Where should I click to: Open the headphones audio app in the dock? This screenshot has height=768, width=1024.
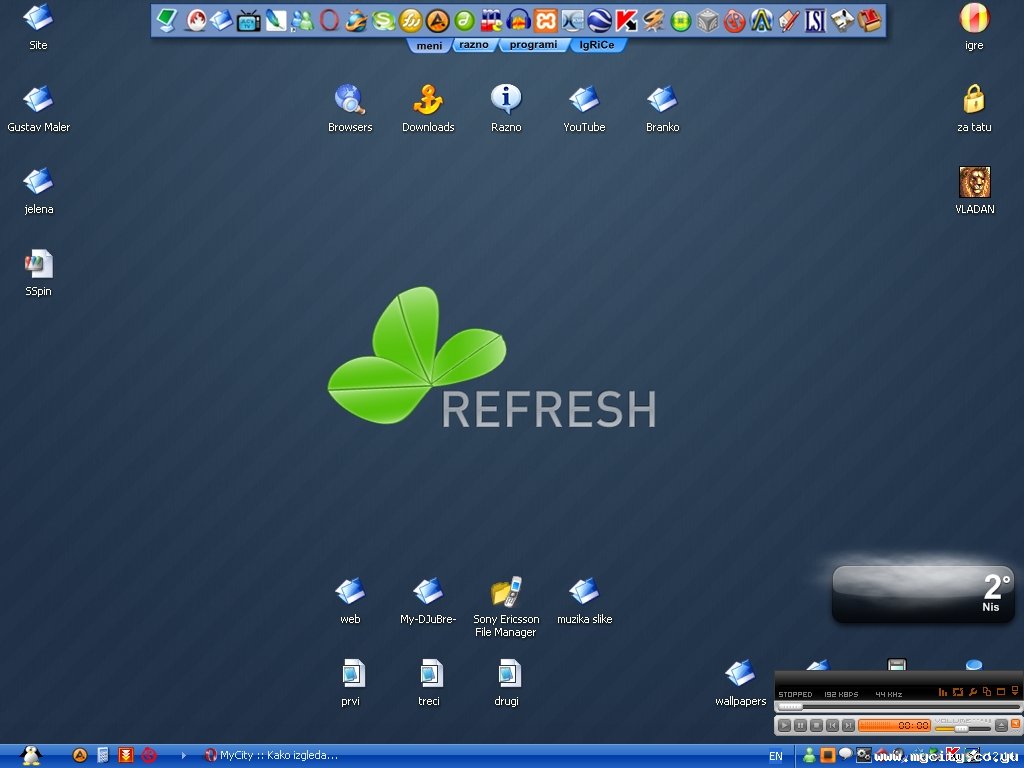click(x=519, y=21)
